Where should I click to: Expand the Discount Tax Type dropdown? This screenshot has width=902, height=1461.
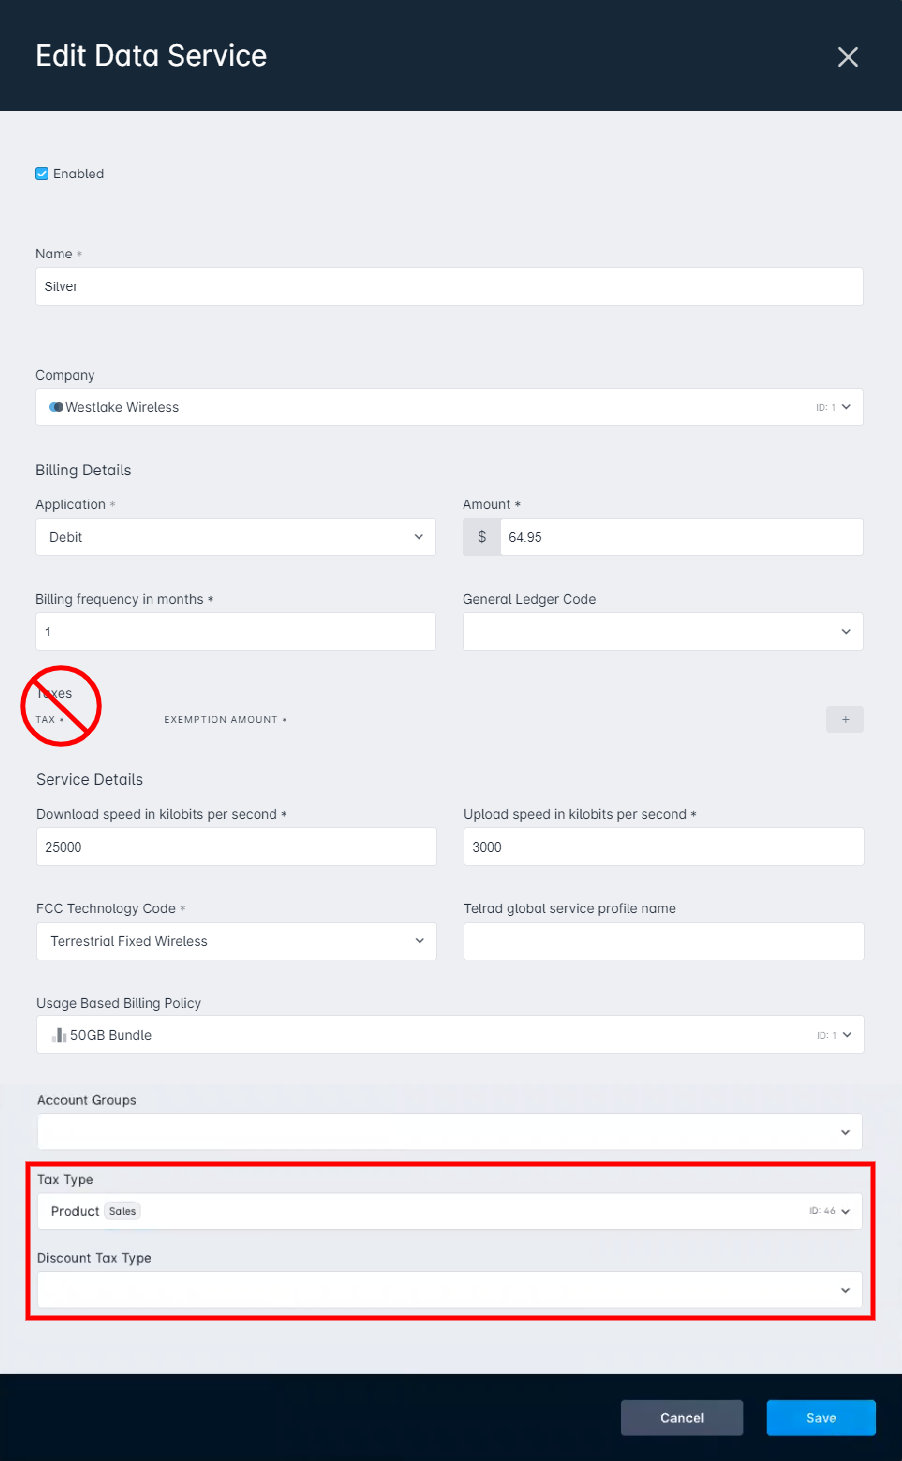449,1290
